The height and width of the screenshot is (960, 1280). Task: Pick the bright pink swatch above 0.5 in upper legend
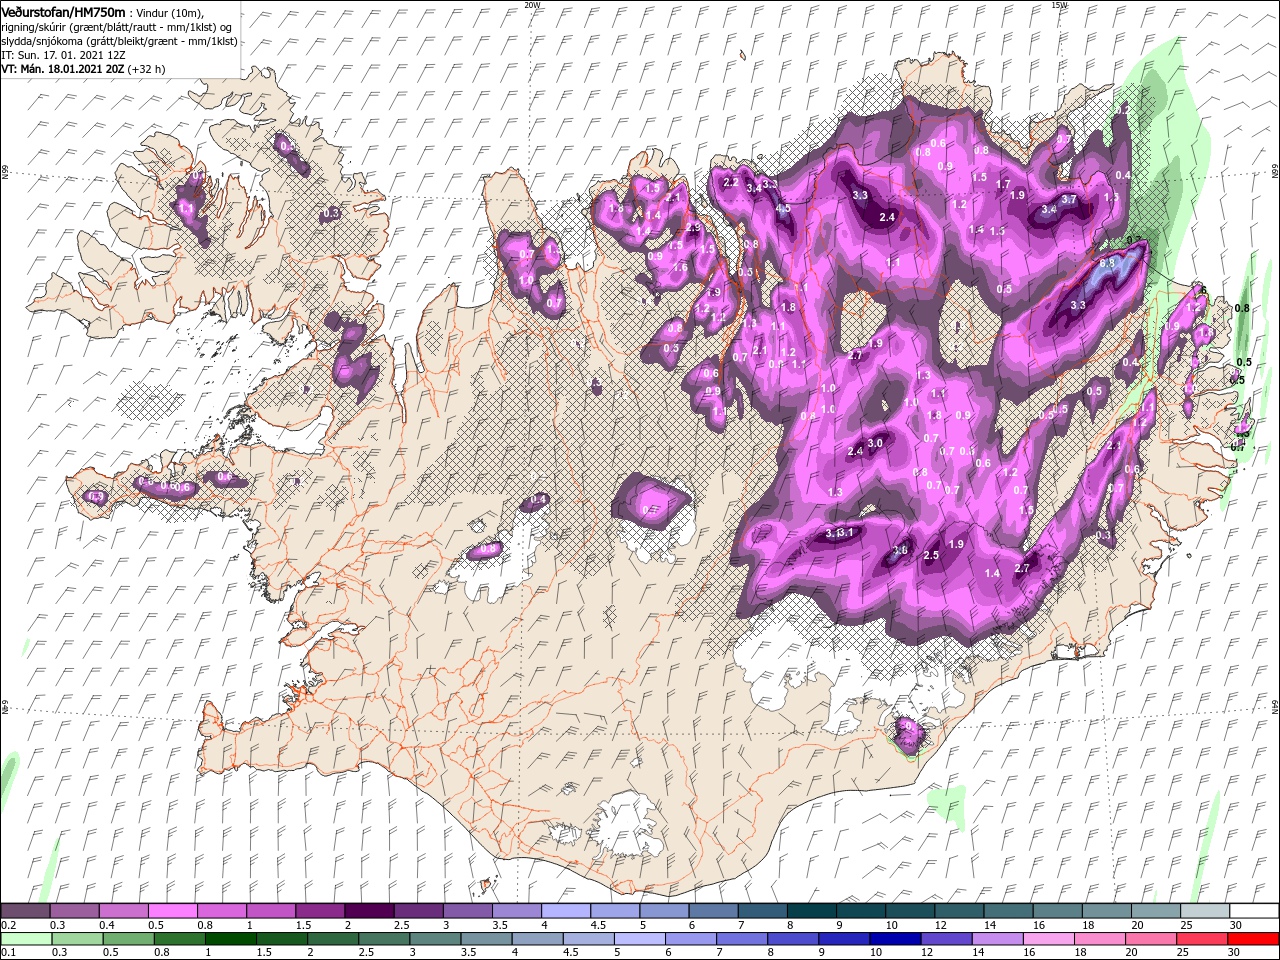tap(172, 911)
